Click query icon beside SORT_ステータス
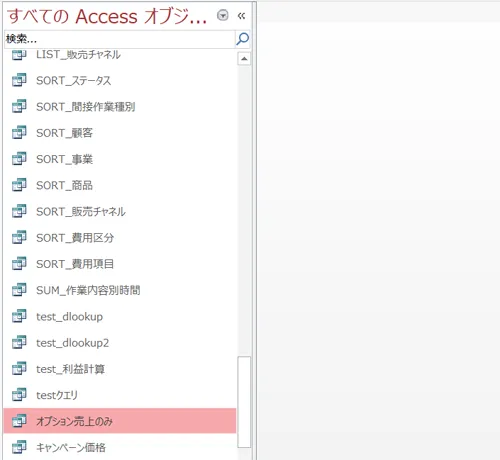Screen dimensions: 500x460 (19, 80)
